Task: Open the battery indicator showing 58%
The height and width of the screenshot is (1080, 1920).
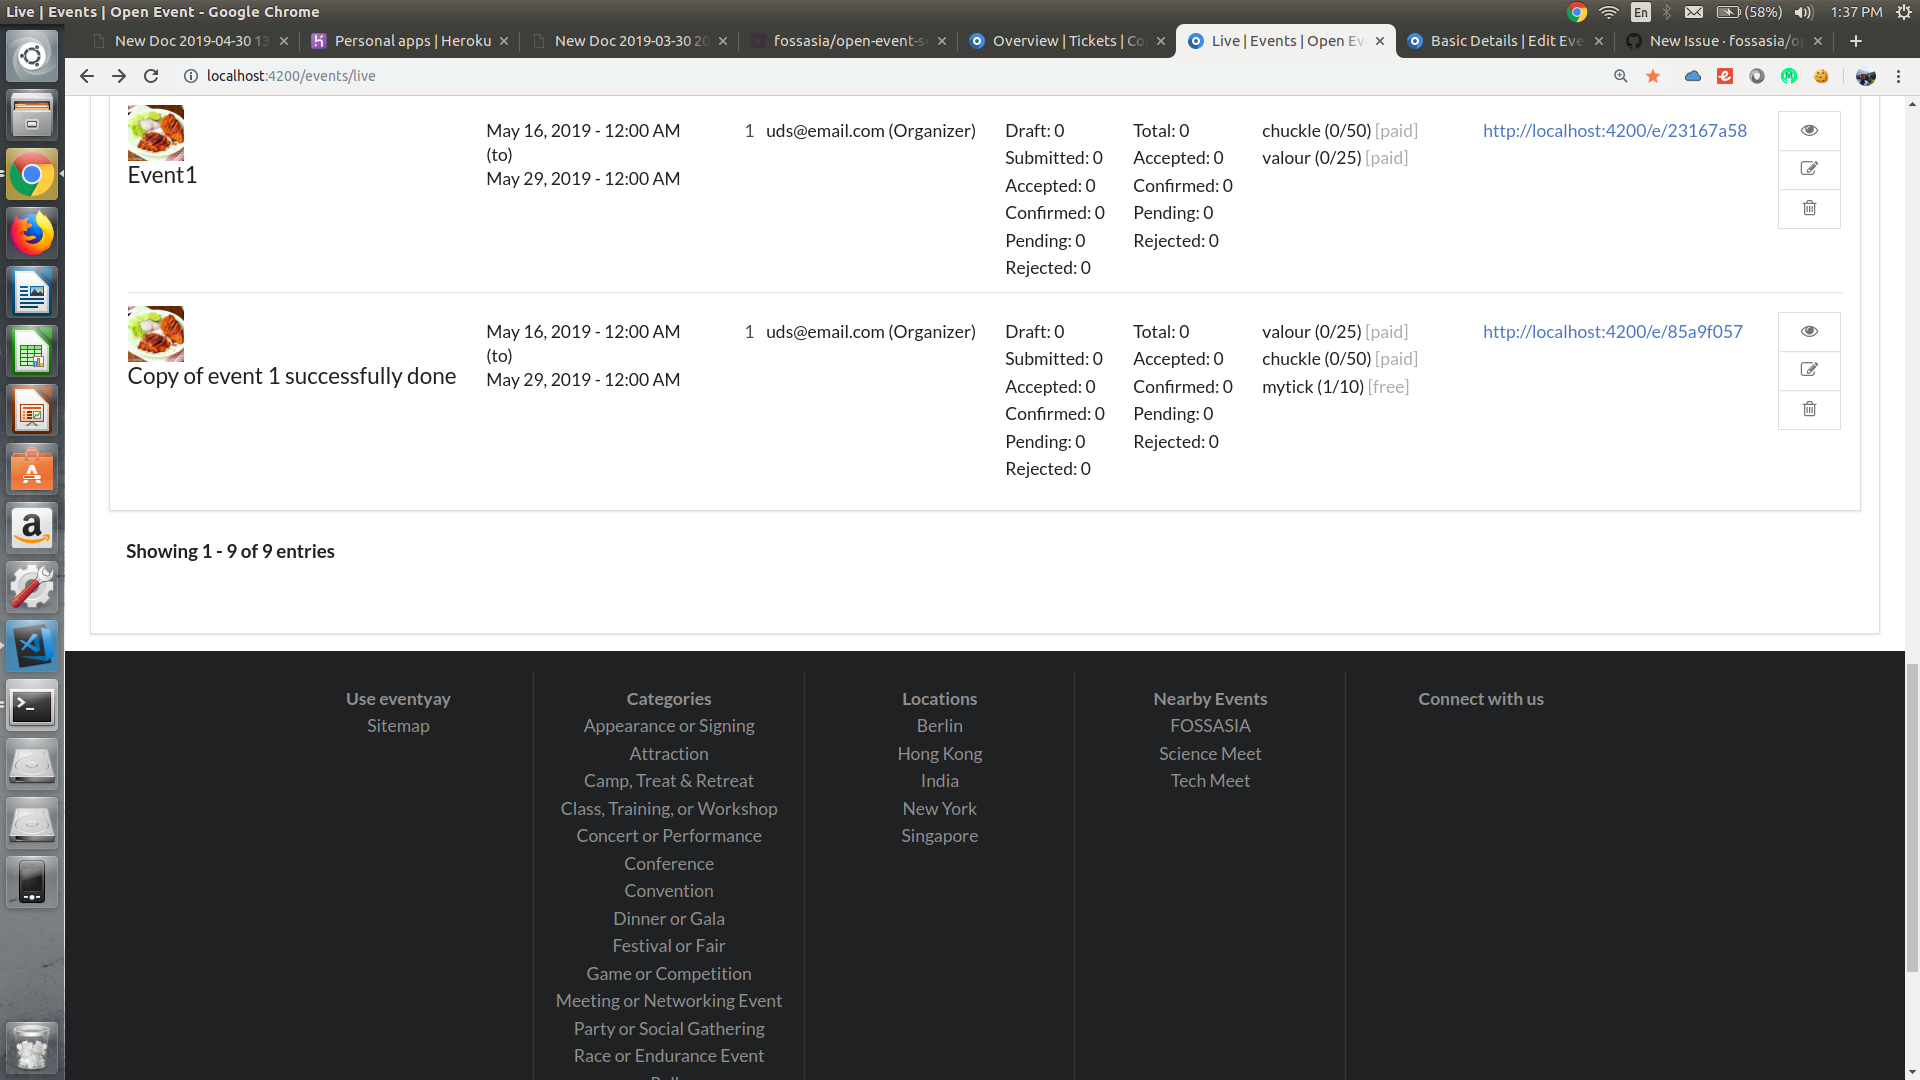Action: click(1749, 12)
